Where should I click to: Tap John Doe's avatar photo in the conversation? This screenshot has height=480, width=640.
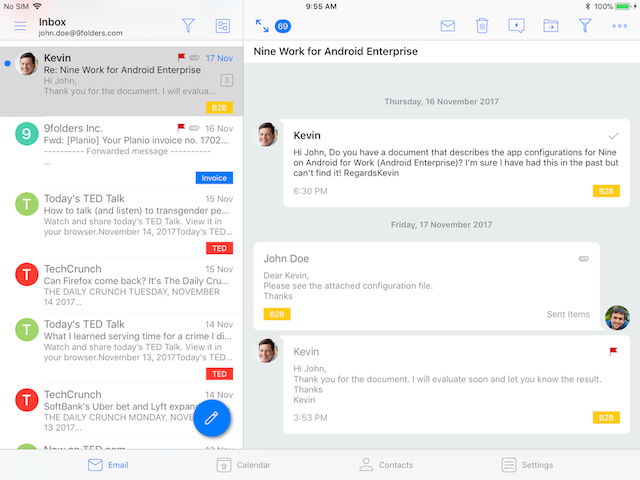[617, 318]
